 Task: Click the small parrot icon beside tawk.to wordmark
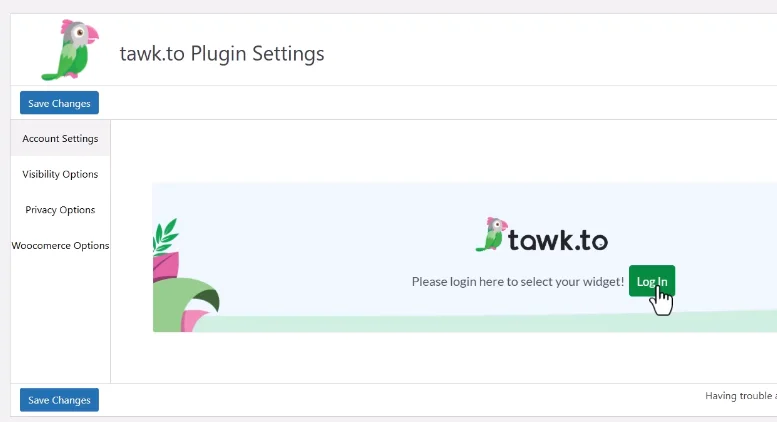[x=492, y=234]
